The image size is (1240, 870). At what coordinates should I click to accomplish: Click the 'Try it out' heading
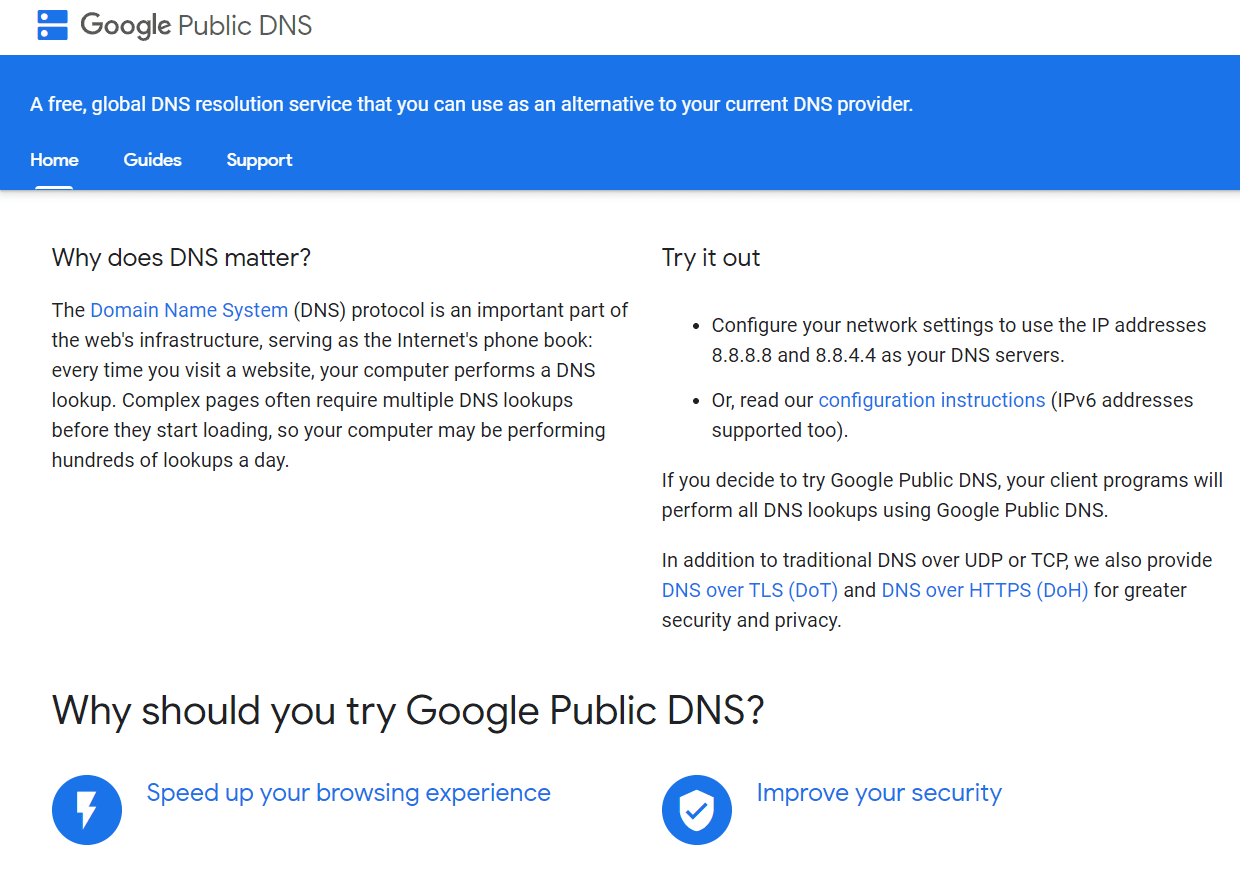[x=711, y=258]
